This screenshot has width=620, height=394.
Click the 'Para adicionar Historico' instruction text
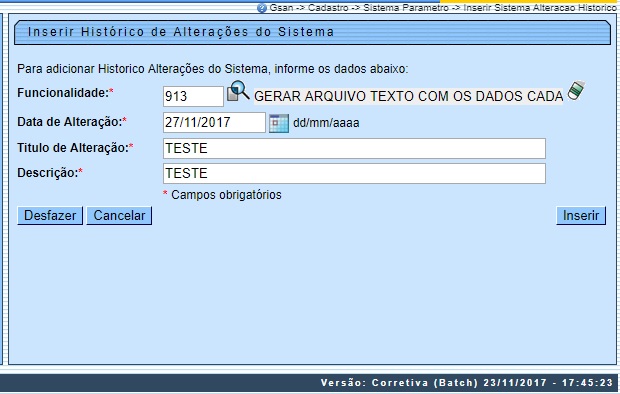pyautogui.click(x=212, y=69)
